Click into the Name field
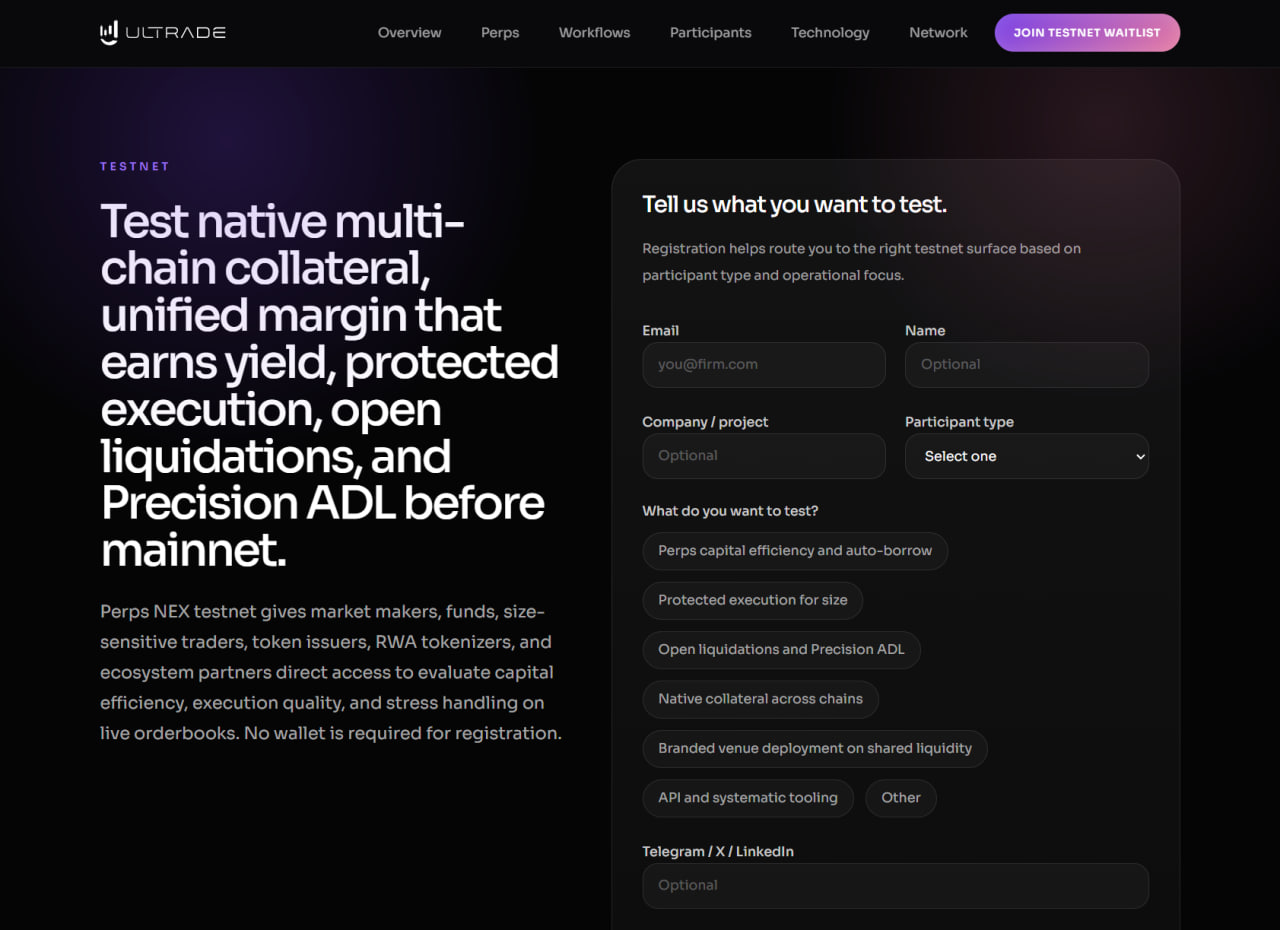Screen dimensions: 1280x930 [1026, 365]
